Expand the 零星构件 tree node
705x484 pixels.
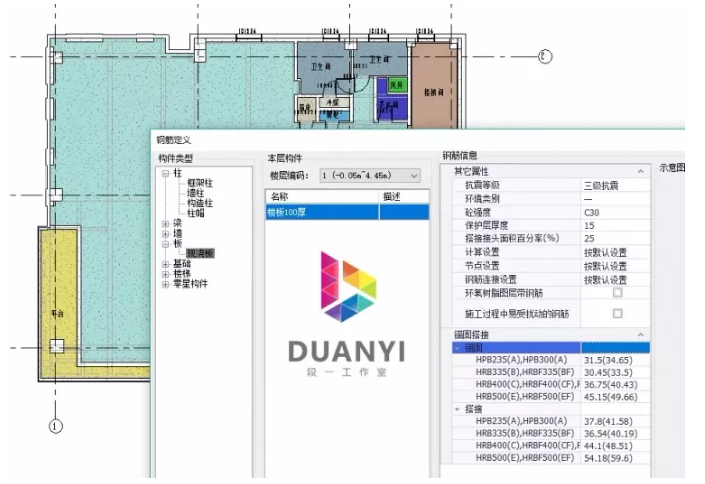pyautogui.click(x=165, y=284)
